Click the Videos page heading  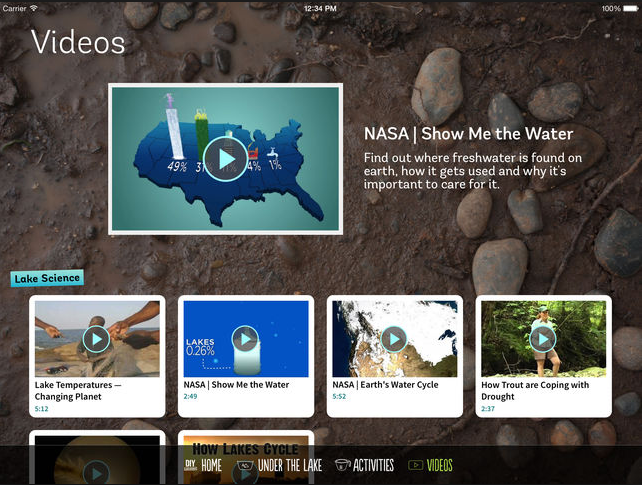point(78,42)
